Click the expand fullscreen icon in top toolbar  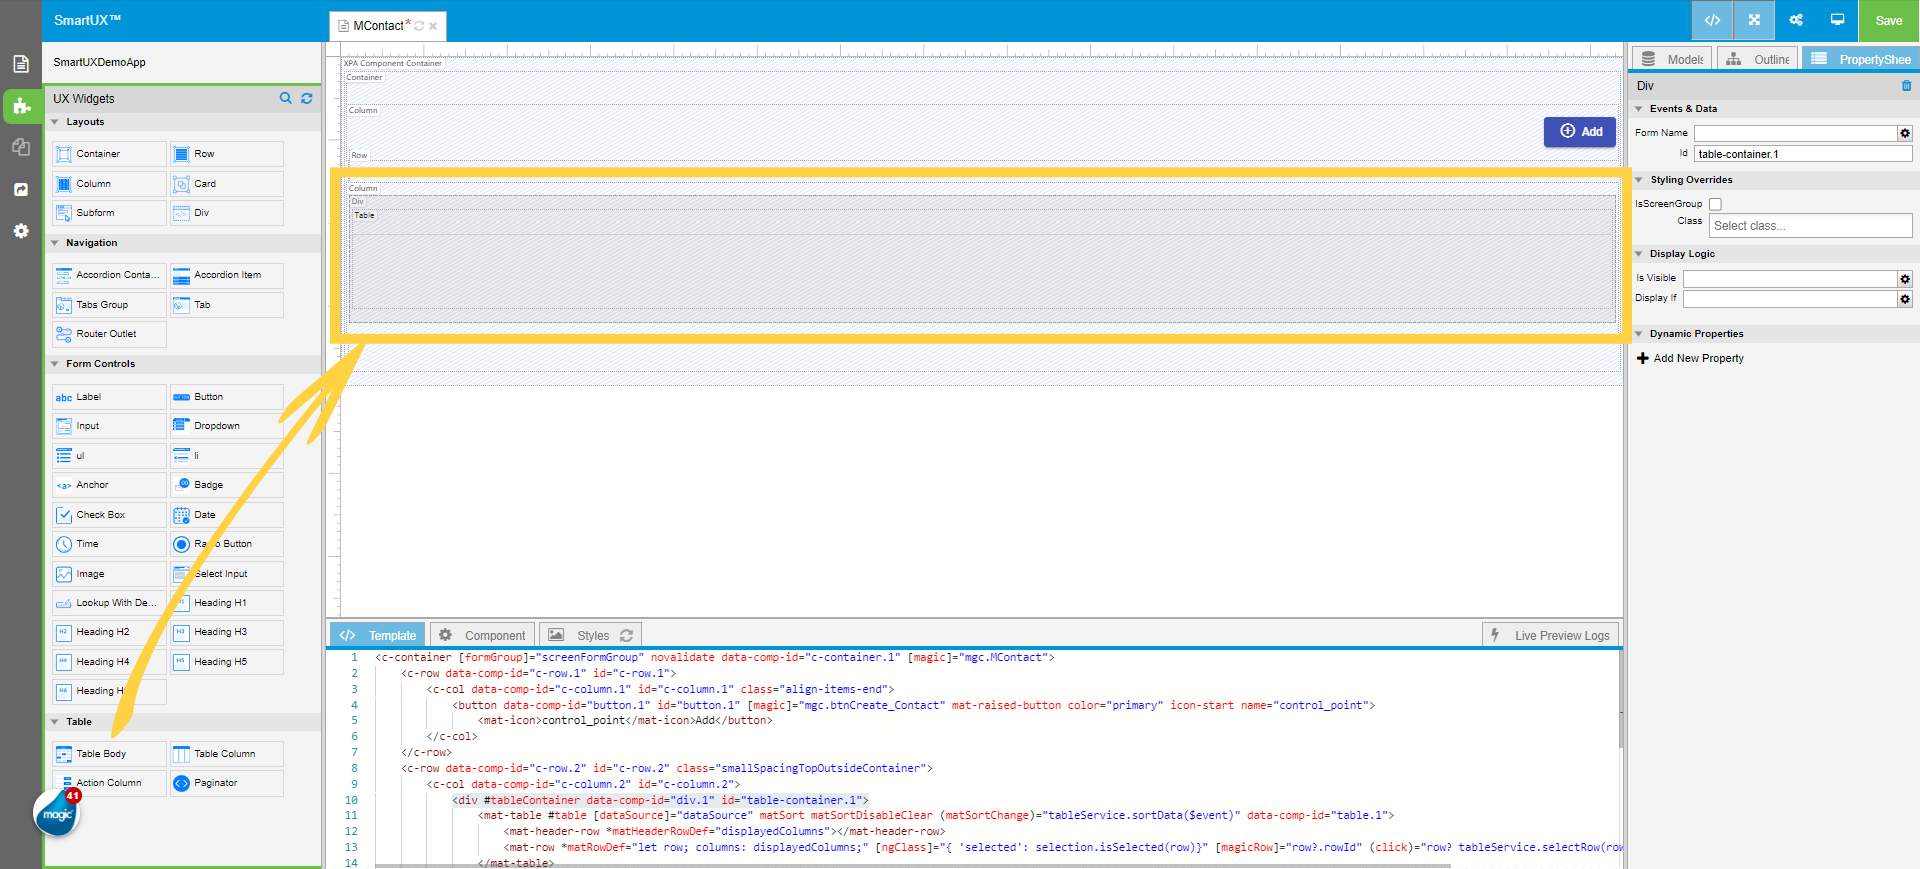coord(1754,20)
